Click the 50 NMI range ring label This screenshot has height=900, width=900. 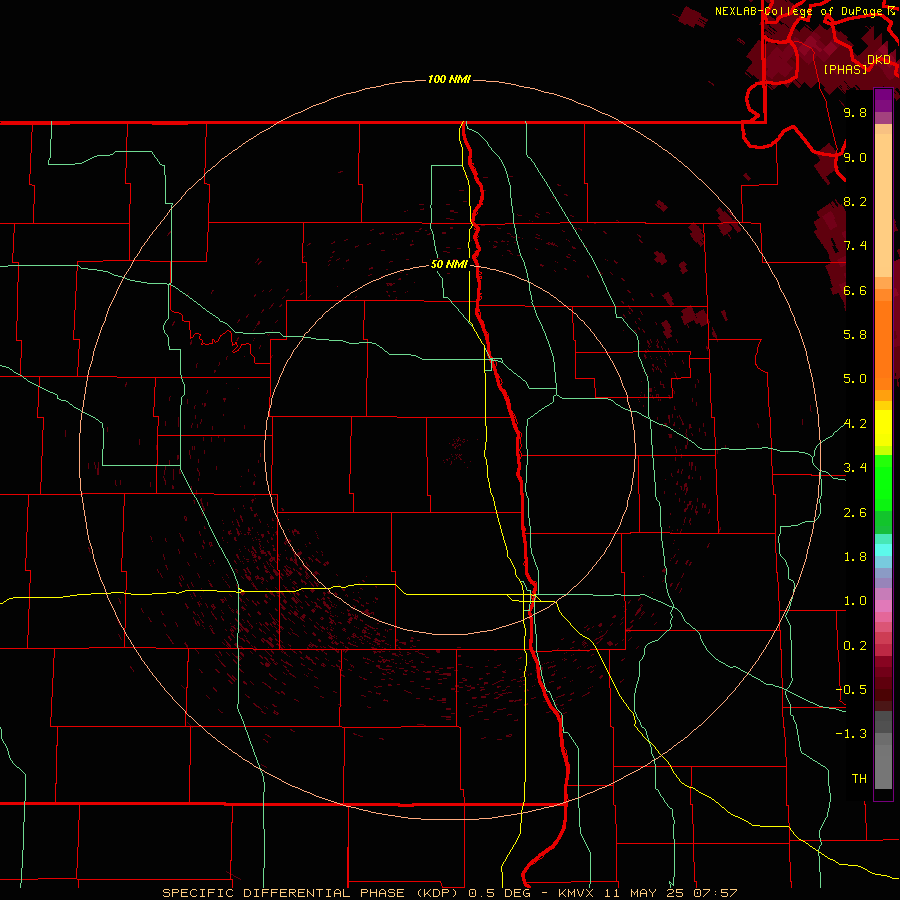pyautogui.click(x=449, y=264)
